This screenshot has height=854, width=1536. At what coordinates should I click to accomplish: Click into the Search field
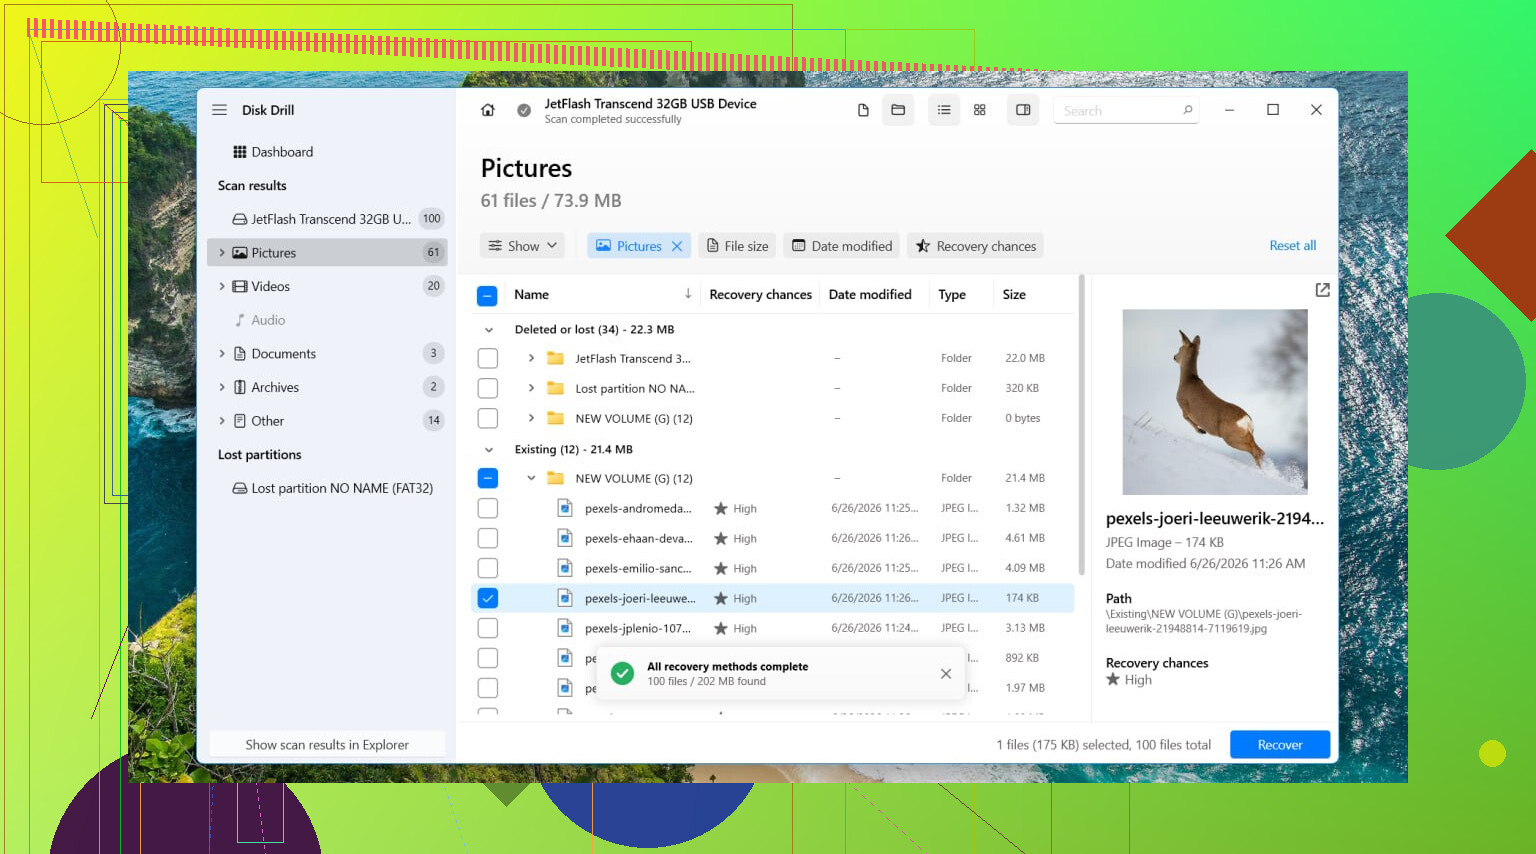pos(1126,110)
